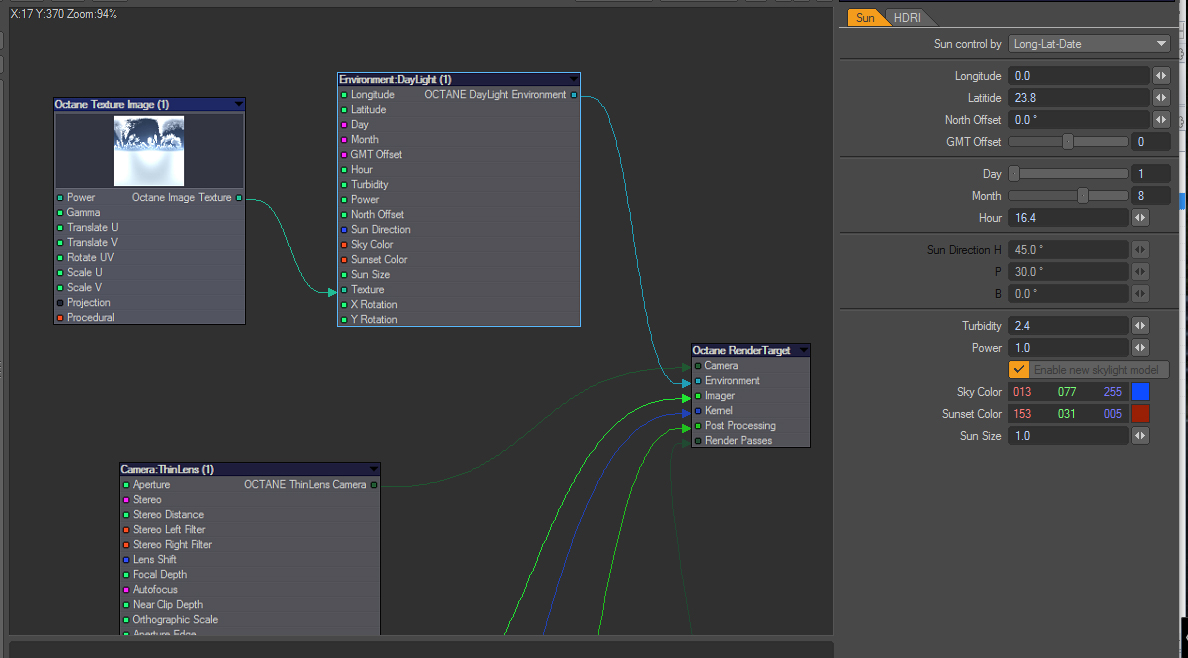Open Octane Texture Image node menu arrow
The image size is (1188, 658).
[x=239, y=105]
